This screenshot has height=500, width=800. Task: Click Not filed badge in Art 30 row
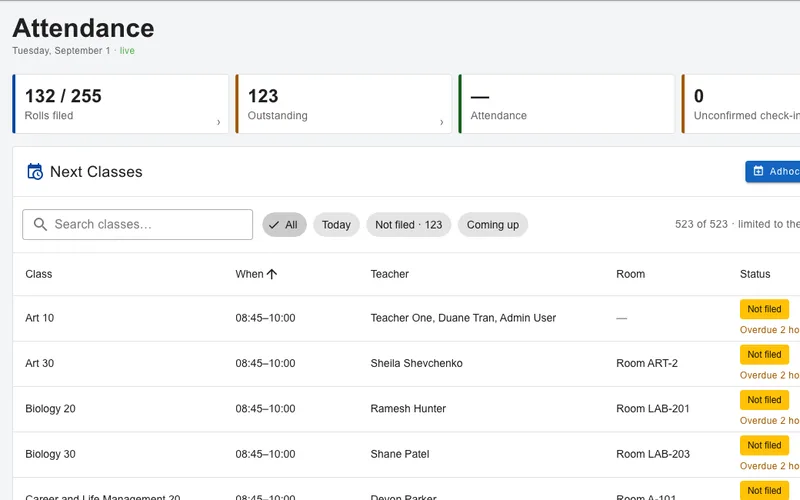tap(764, 355)
